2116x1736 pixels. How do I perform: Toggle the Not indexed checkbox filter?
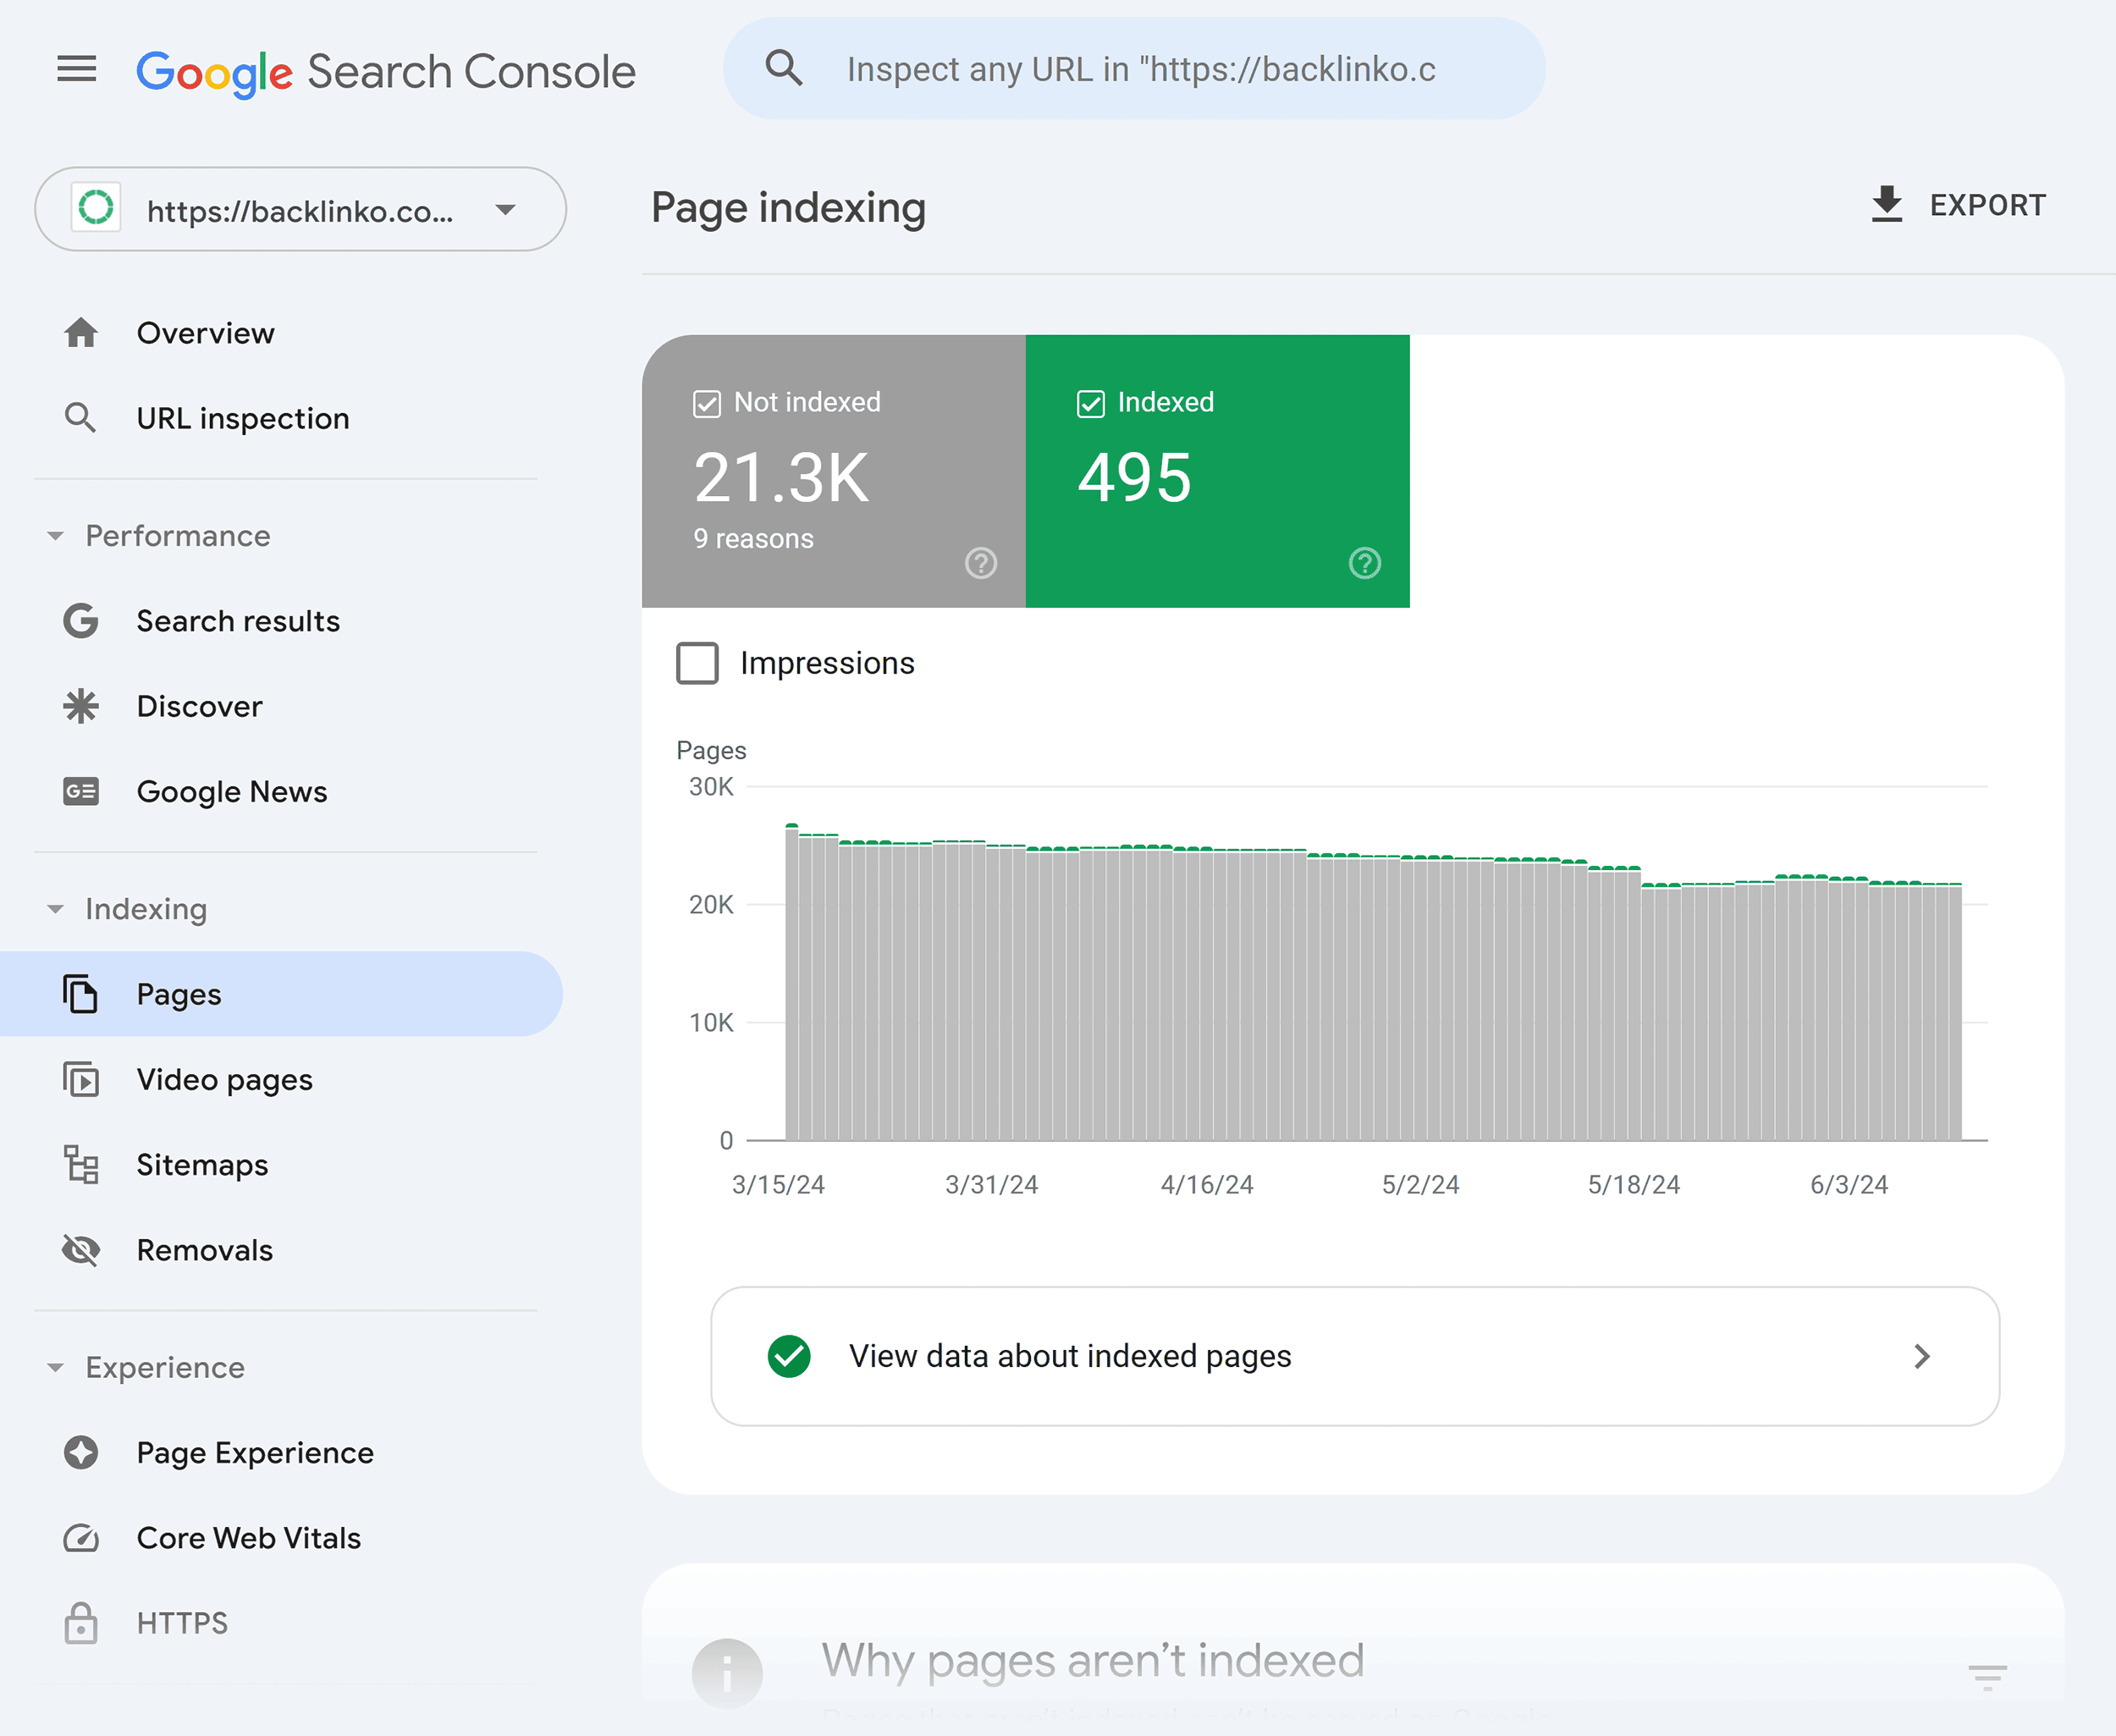pos(708,402)
